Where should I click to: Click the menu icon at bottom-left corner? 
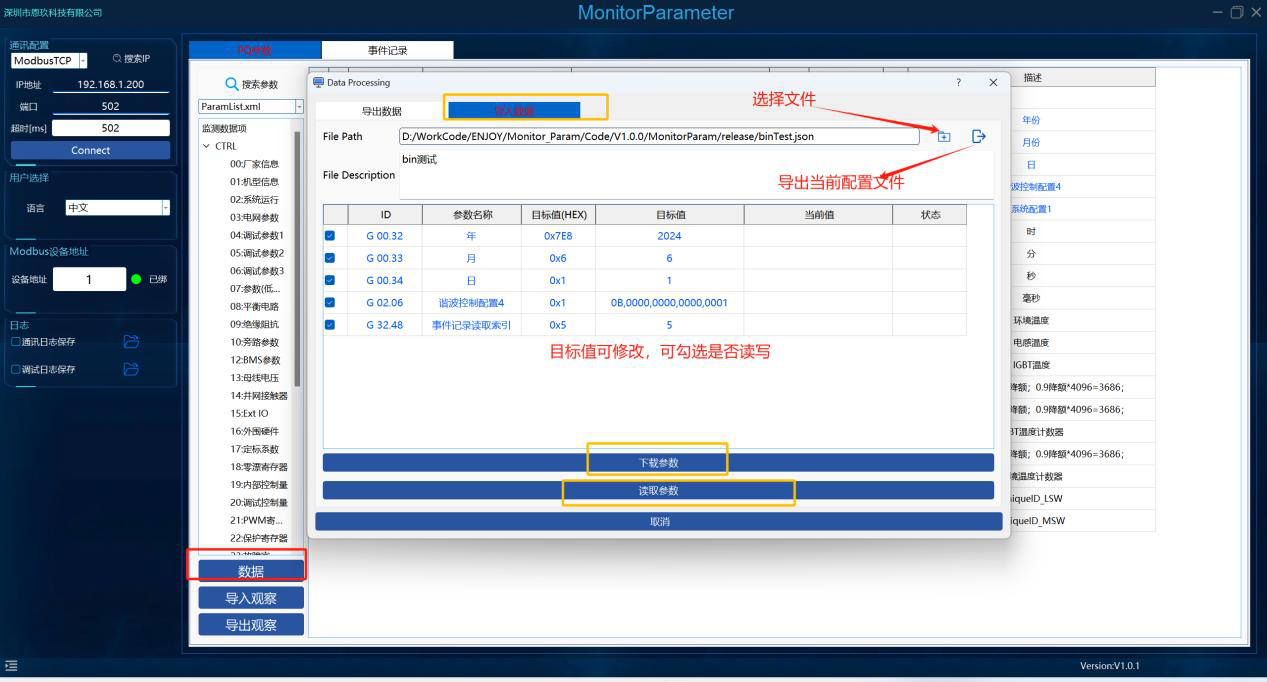coord(11,665)
